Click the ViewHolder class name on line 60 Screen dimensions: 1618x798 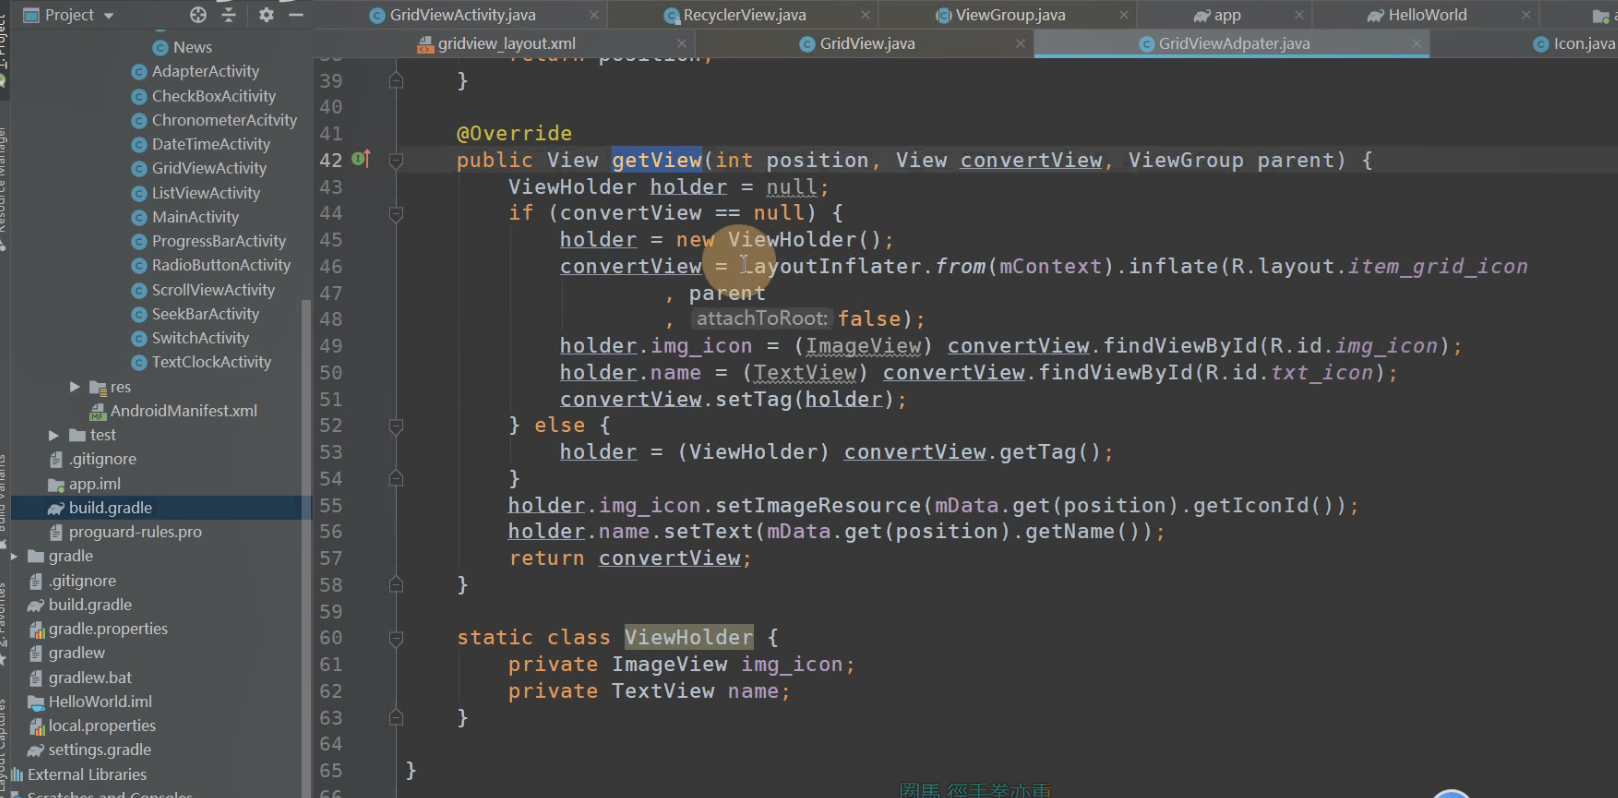[689, 637]
